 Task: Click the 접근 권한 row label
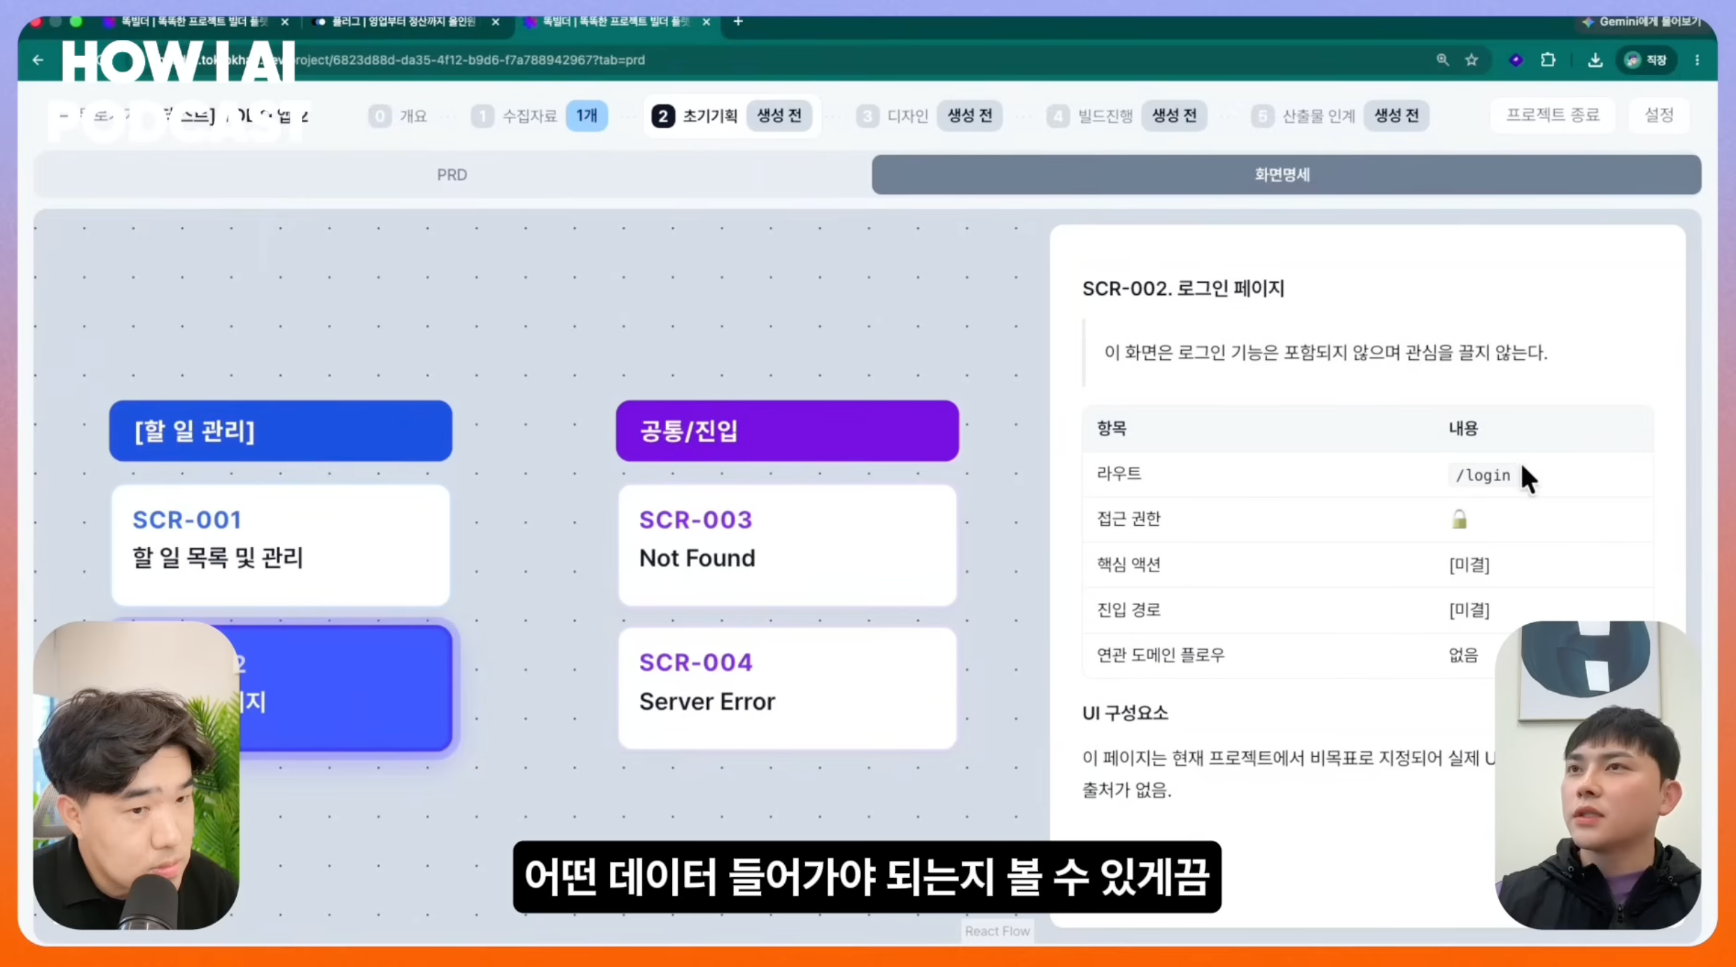pos(1128,519)
